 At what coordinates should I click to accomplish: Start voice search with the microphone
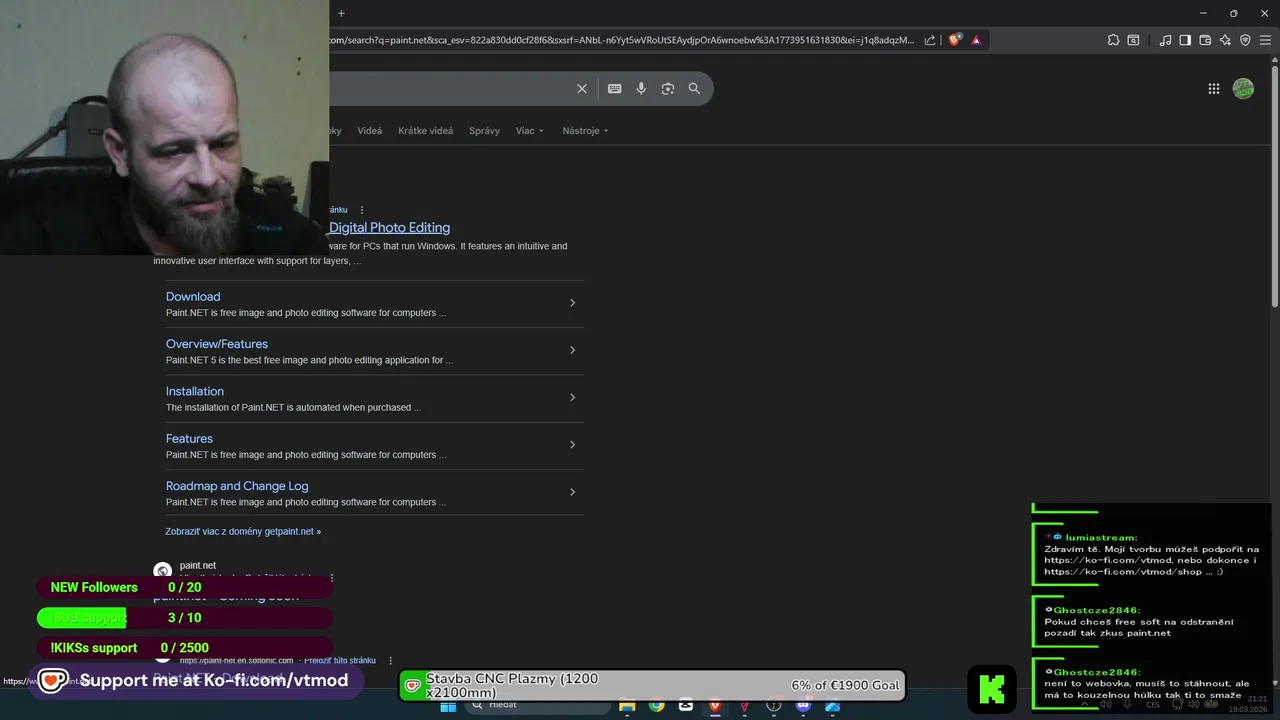641,89
